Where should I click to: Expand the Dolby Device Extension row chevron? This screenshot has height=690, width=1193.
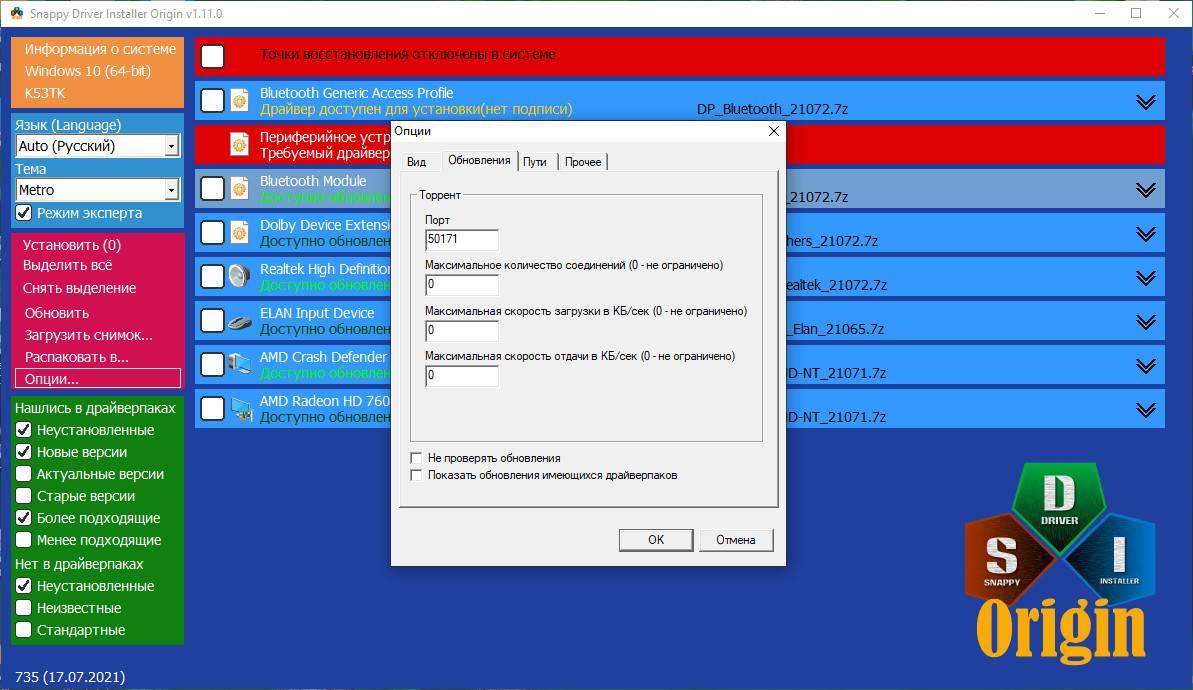(1146, 234)
